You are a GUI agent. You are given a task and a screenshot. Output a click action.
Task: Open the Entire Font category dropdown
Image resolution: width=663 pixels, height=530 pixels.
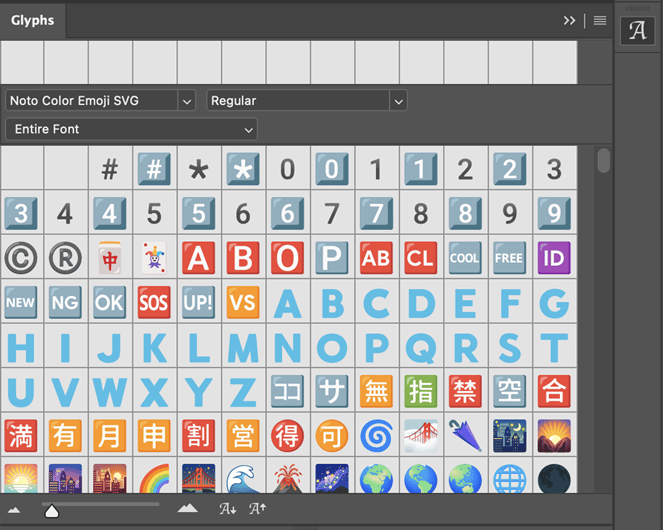coord(131,129)
